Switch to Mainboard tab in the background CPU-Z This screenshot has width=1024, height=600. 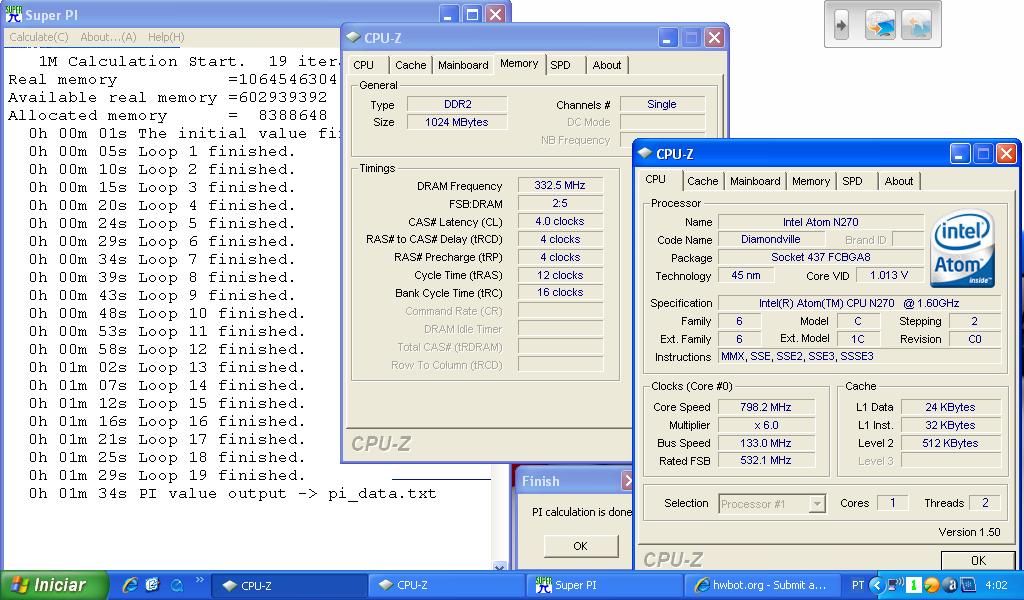coord(463,65)
